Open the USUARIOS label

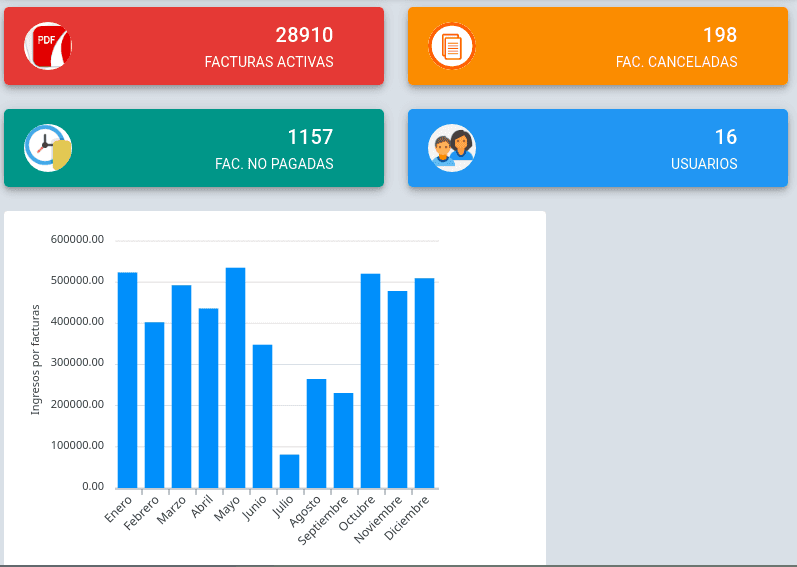tap(704, 164)
